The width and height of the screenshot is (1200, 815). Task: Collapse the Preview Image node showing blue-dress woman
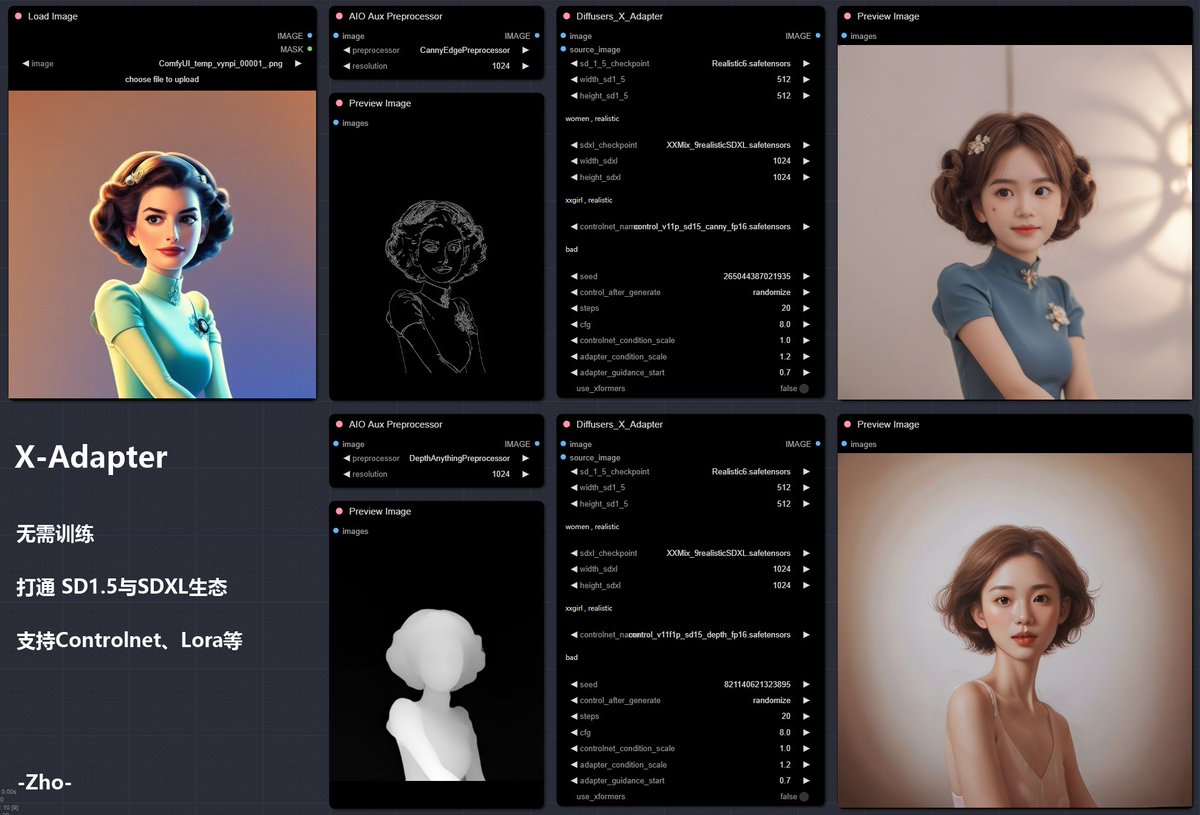pyautogui.click(x=848, y=16)
